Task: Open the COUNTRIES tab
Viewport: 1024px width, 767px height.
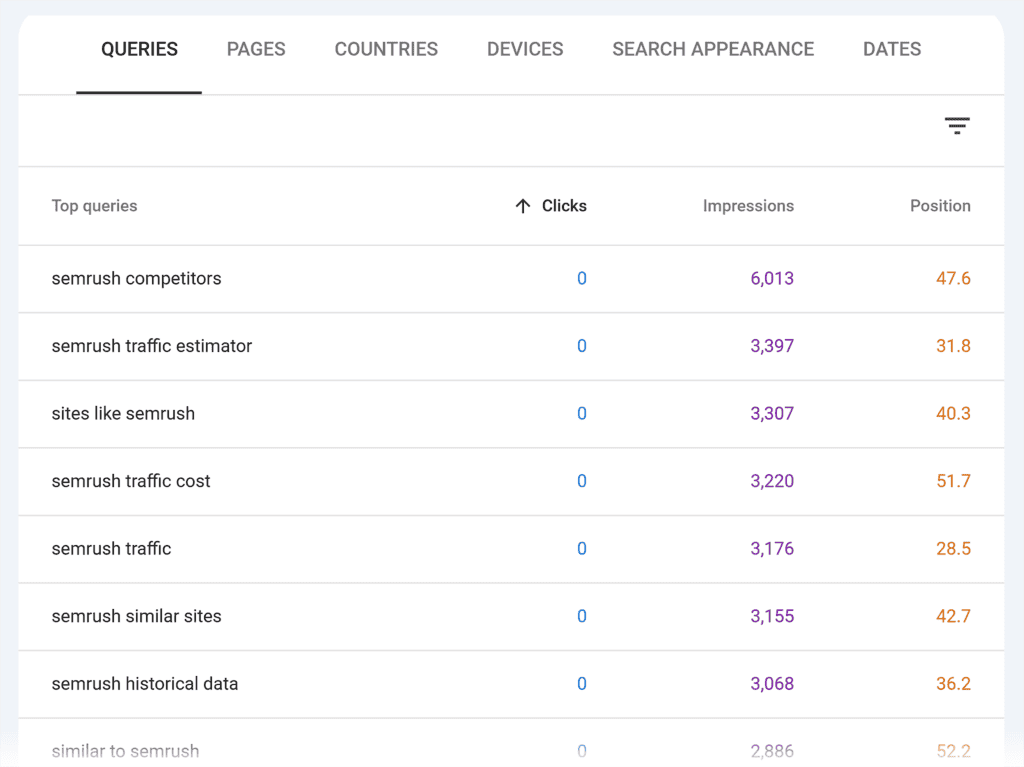Action: click(x=386, y=48)
